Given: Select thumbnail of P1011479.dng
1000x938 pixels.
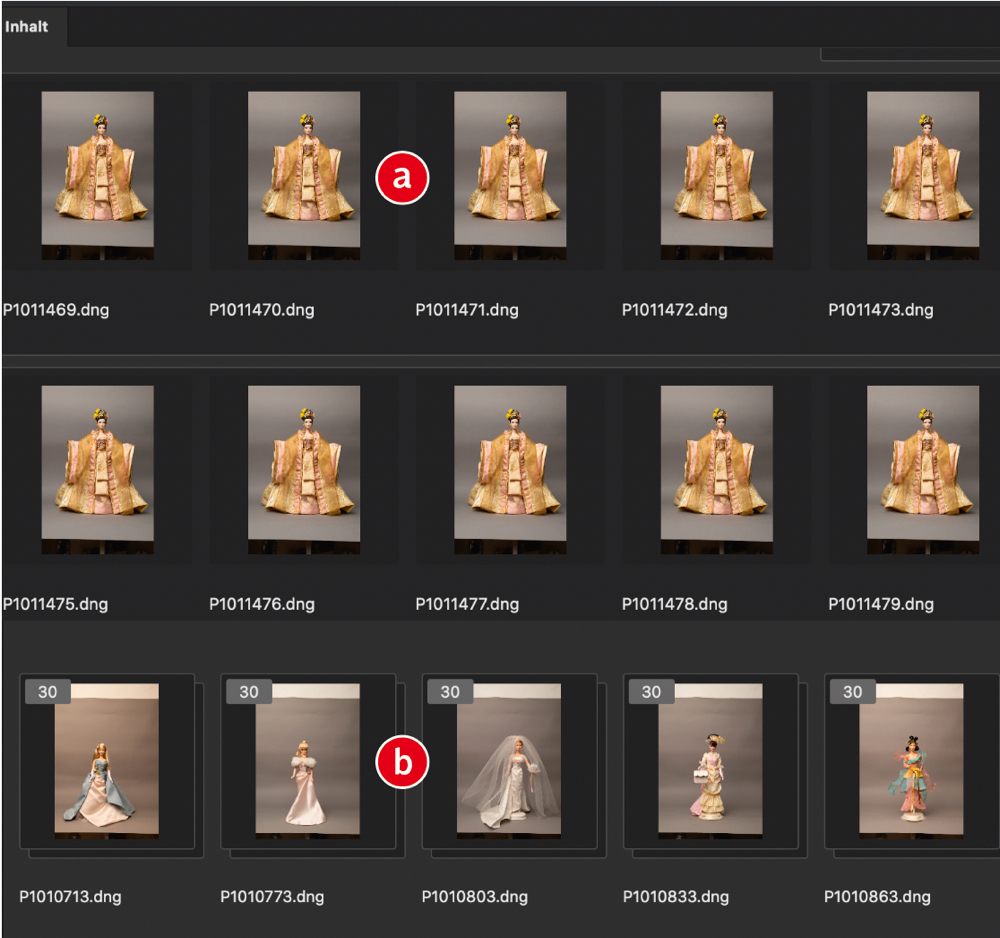Looking at the screenshot, I should (923, 469).
